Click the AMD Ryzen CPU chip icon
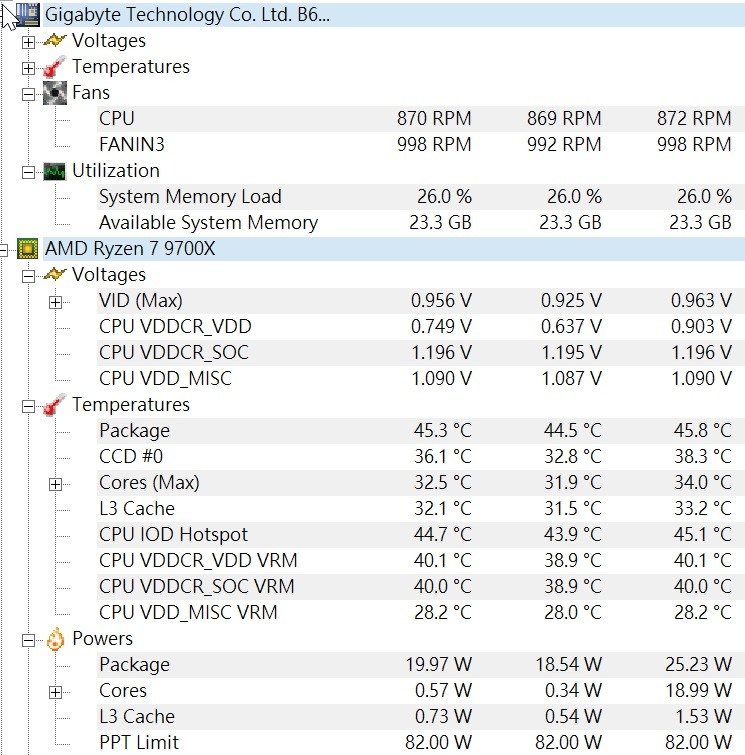Screen dimensions: 745x755 (x=27, y=248)
